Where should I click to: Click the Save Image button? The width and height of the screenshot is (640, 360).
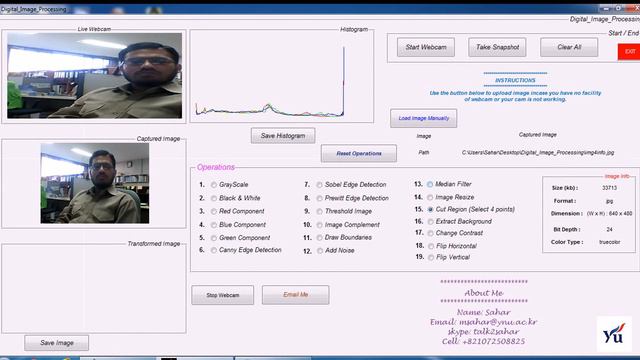(56, 343)
